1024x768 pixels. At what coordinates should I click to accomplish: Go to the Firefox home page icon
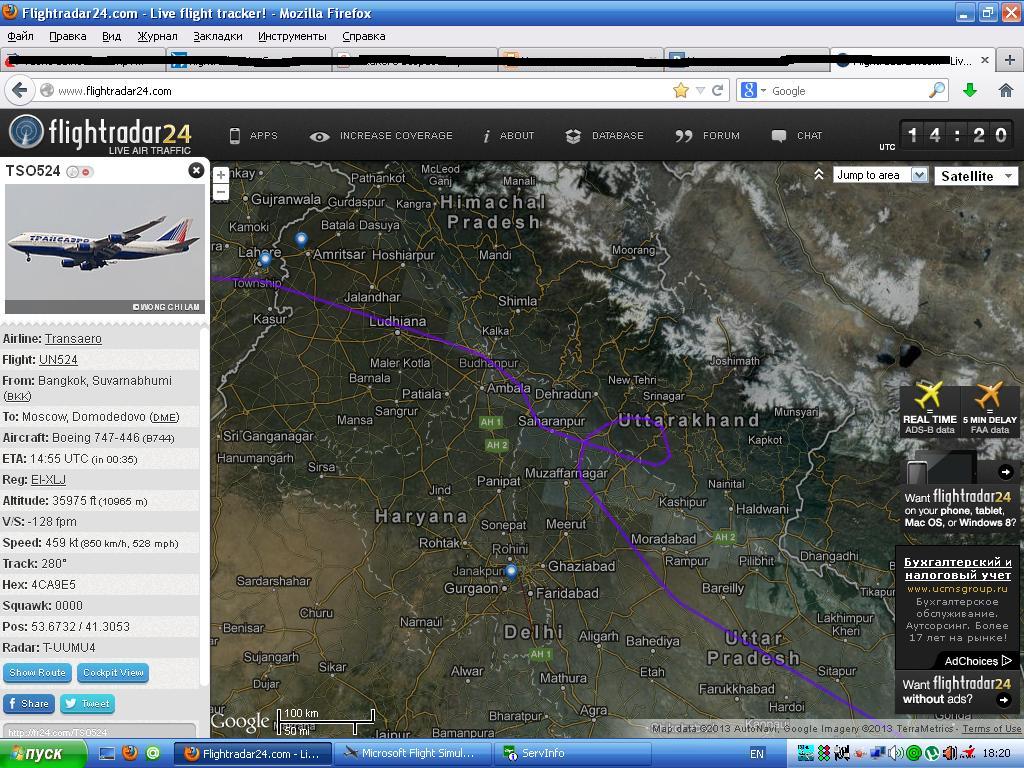point(1006,91)
